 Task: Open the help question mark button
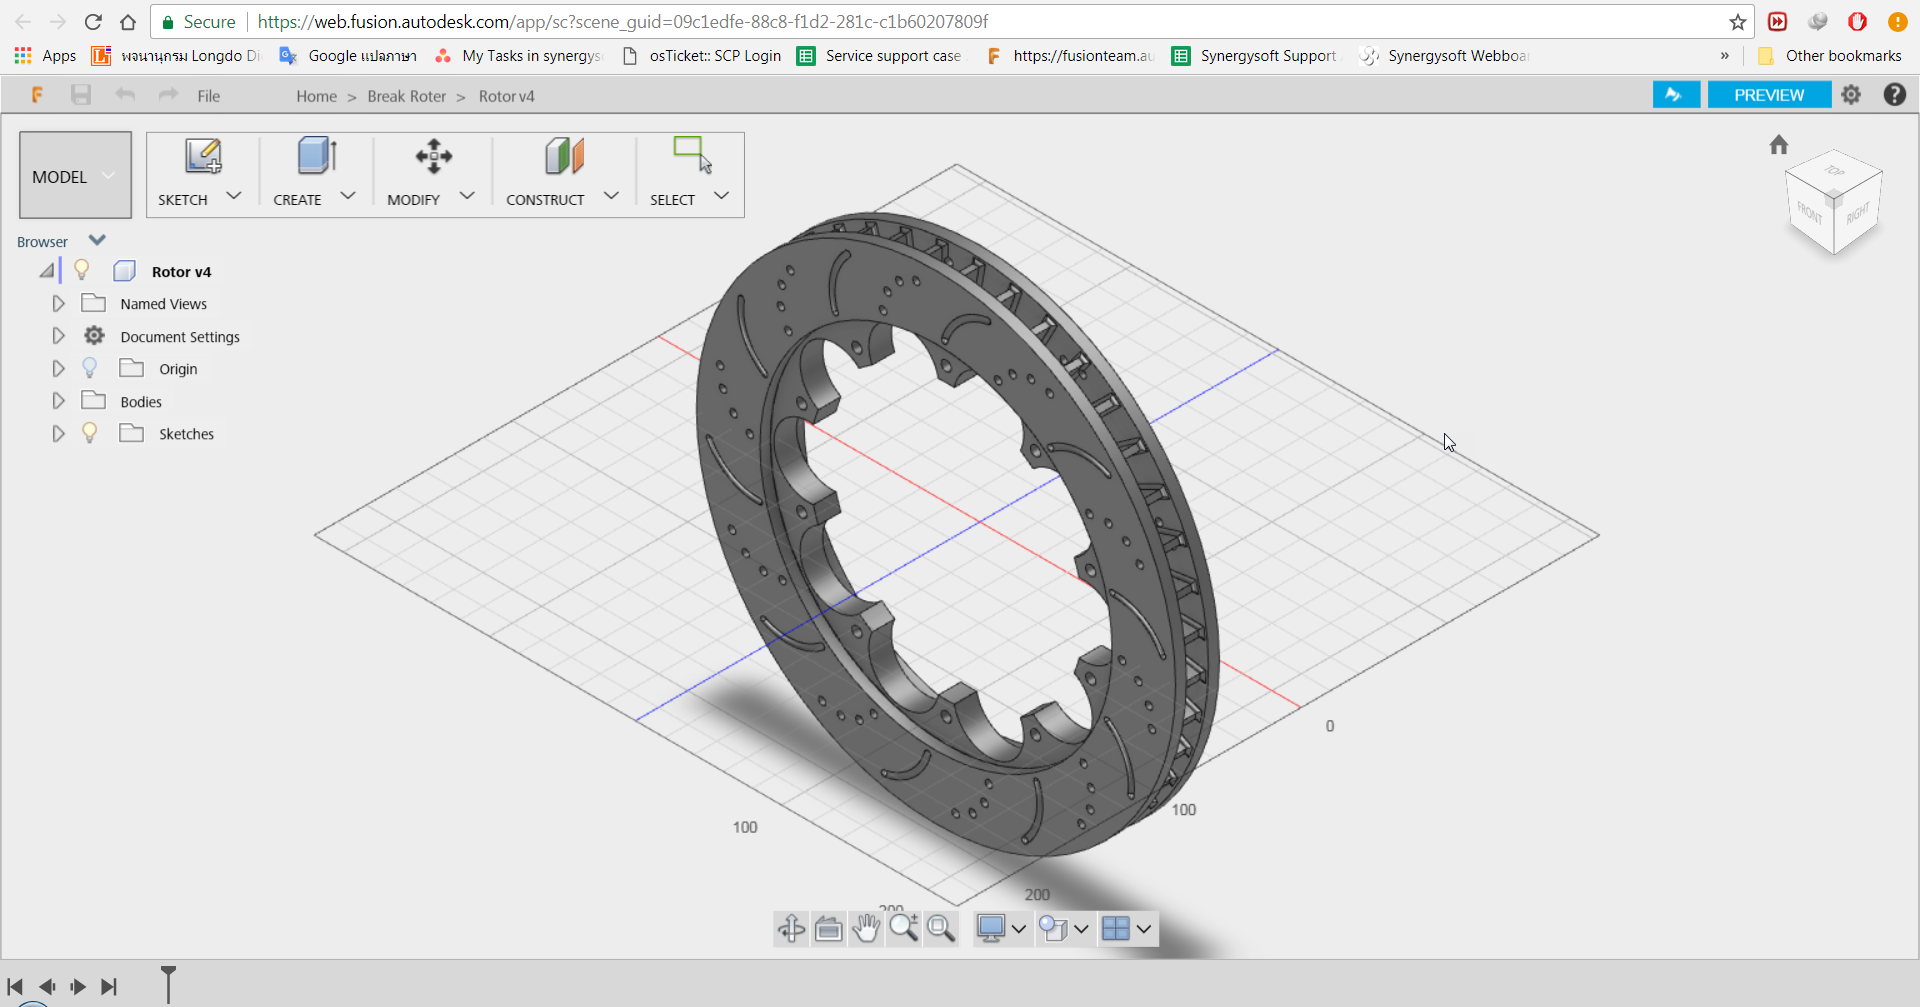pyautogui.click(x=1895, y=94)
